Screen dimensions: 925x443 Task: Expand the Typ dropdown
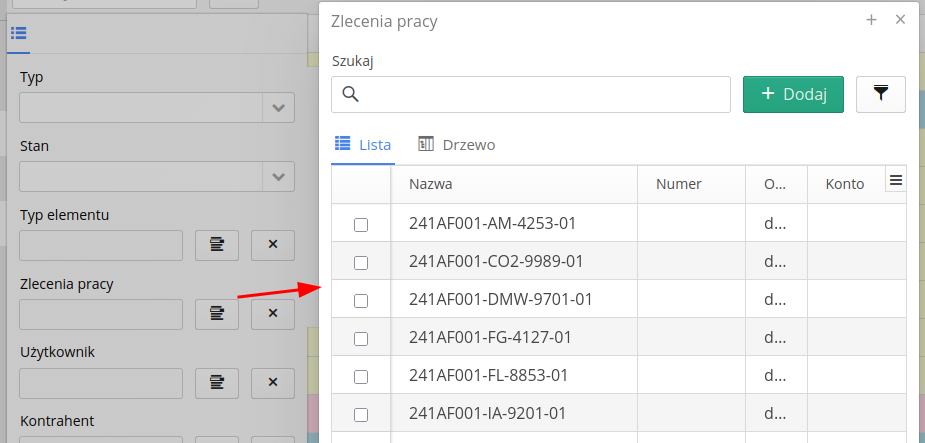(x=279, y=108)
